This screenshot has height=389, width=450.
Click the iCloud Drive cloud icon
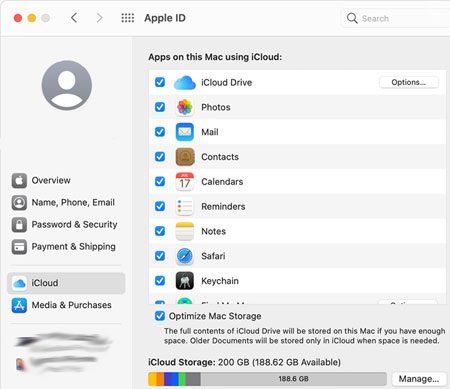tap(185, 83)
